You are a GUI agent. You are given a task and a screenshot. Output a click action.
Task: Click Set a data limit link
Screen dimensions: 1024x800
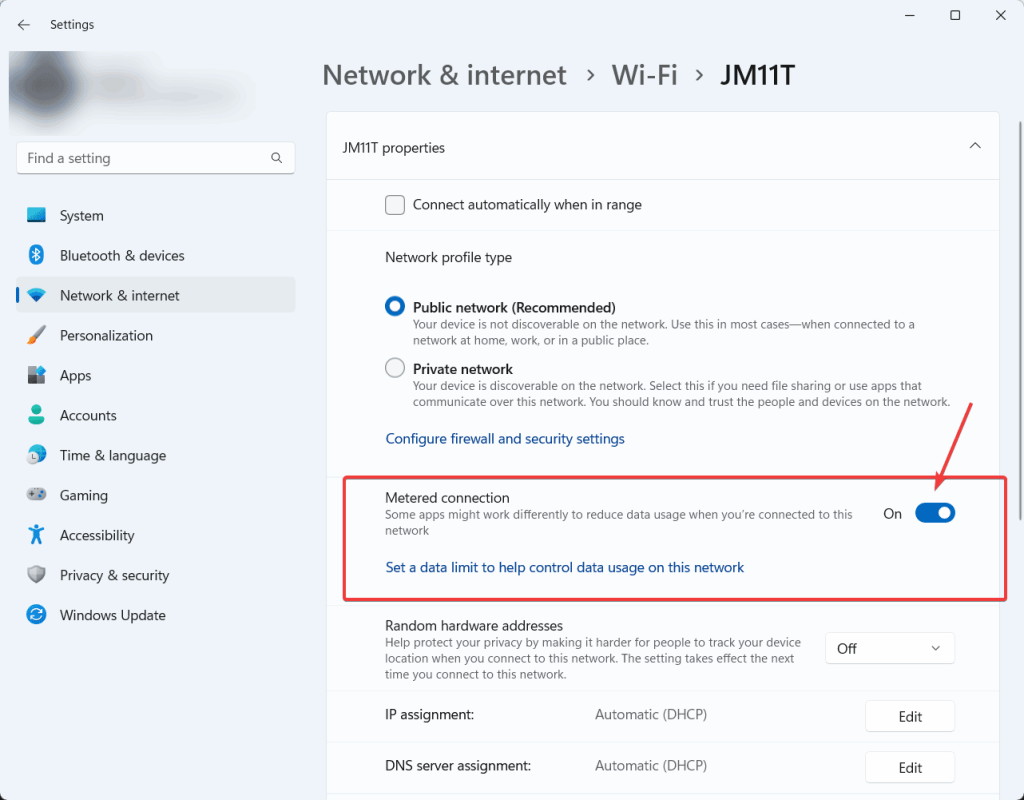point(564,567)
